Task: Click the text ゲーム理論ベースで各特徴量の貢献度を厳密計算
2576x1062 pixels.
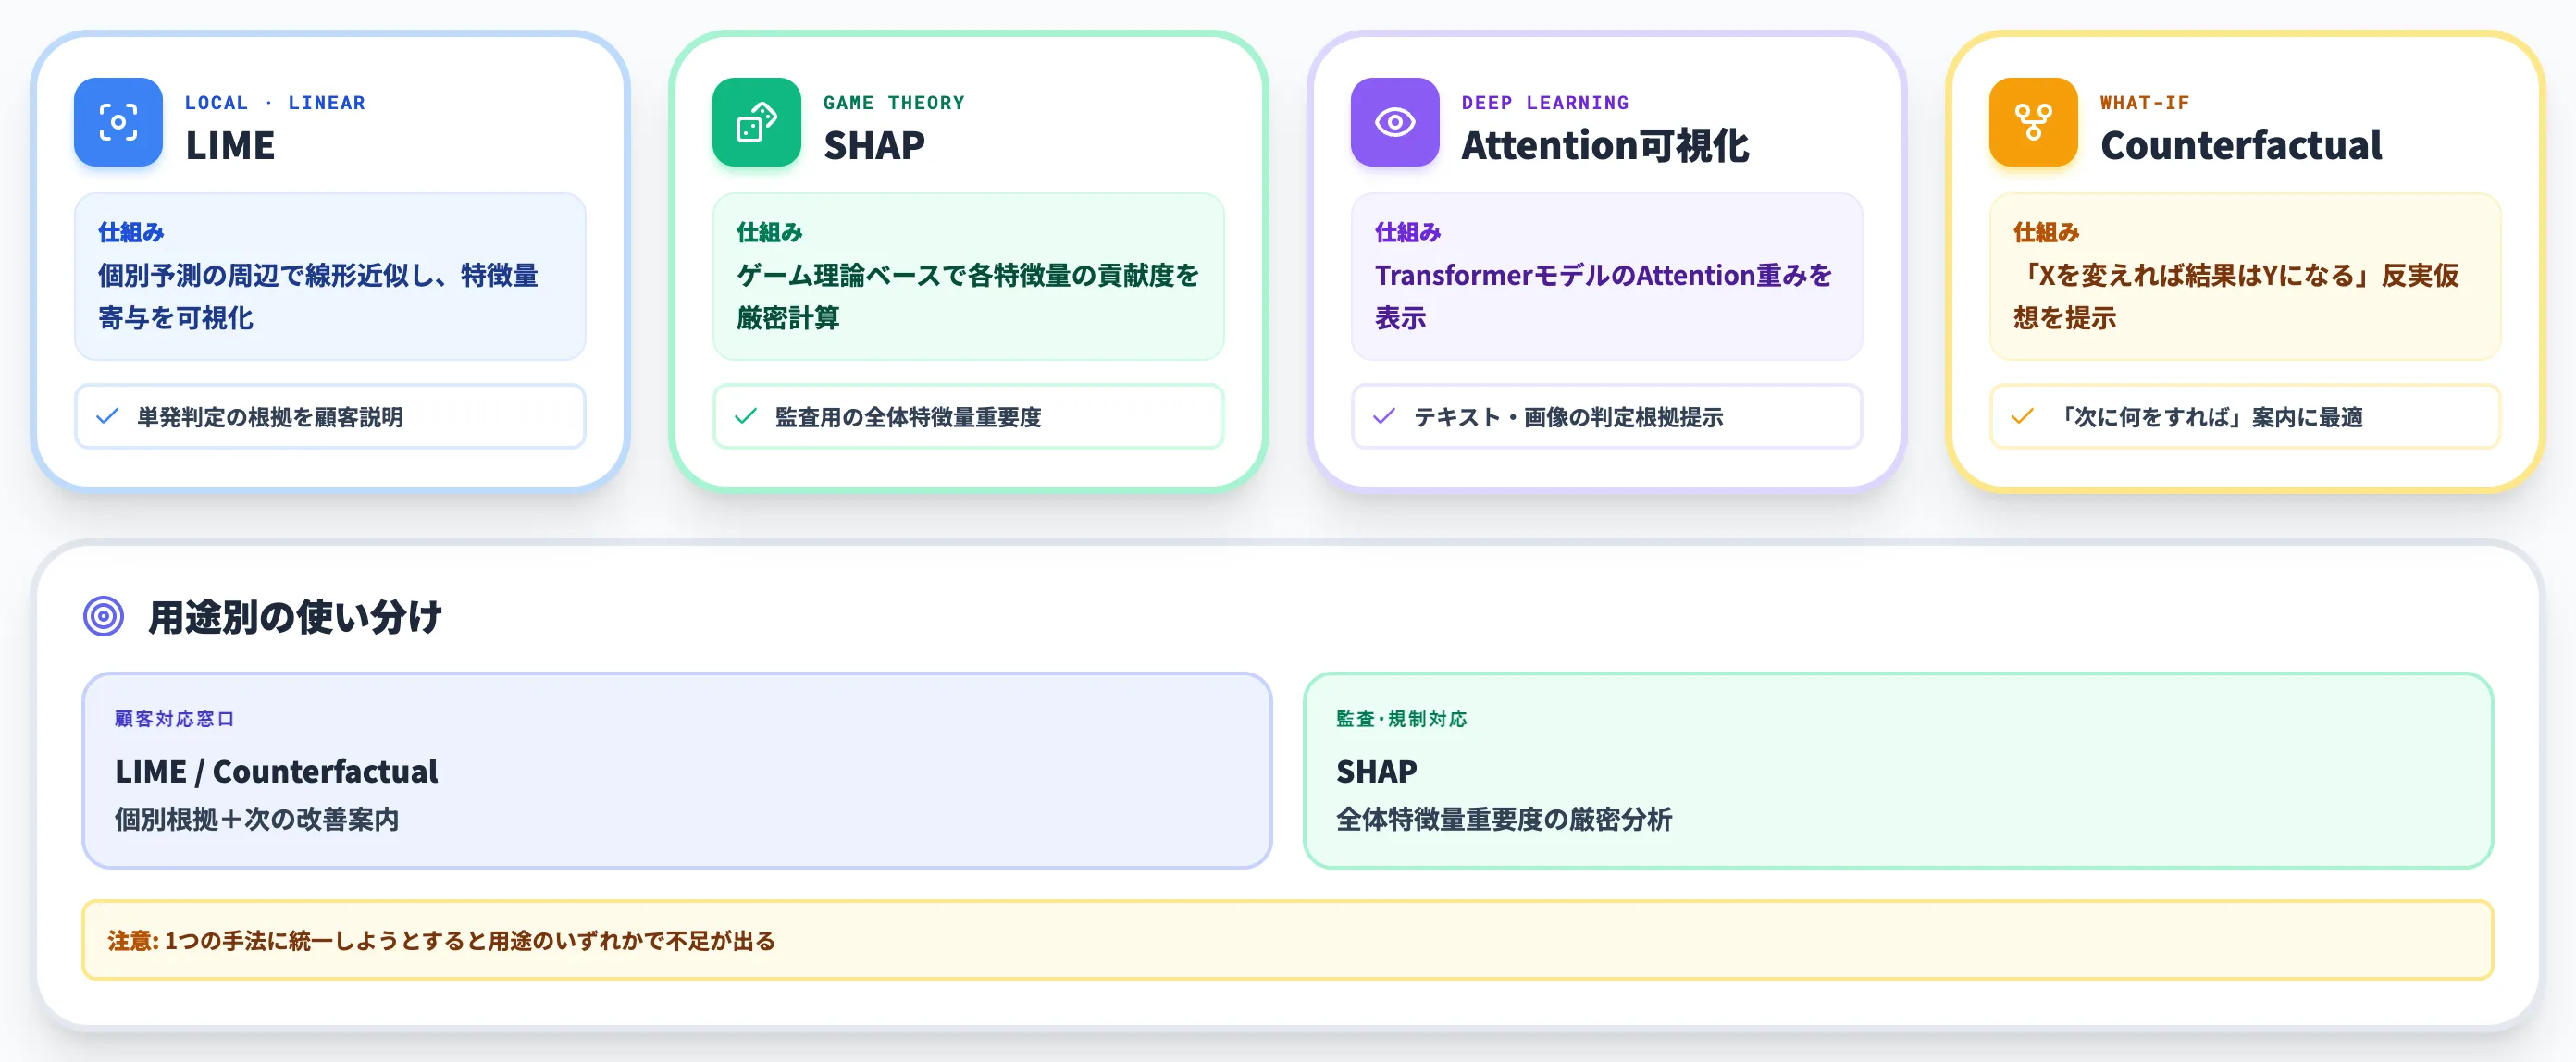Action: point(967,296)
